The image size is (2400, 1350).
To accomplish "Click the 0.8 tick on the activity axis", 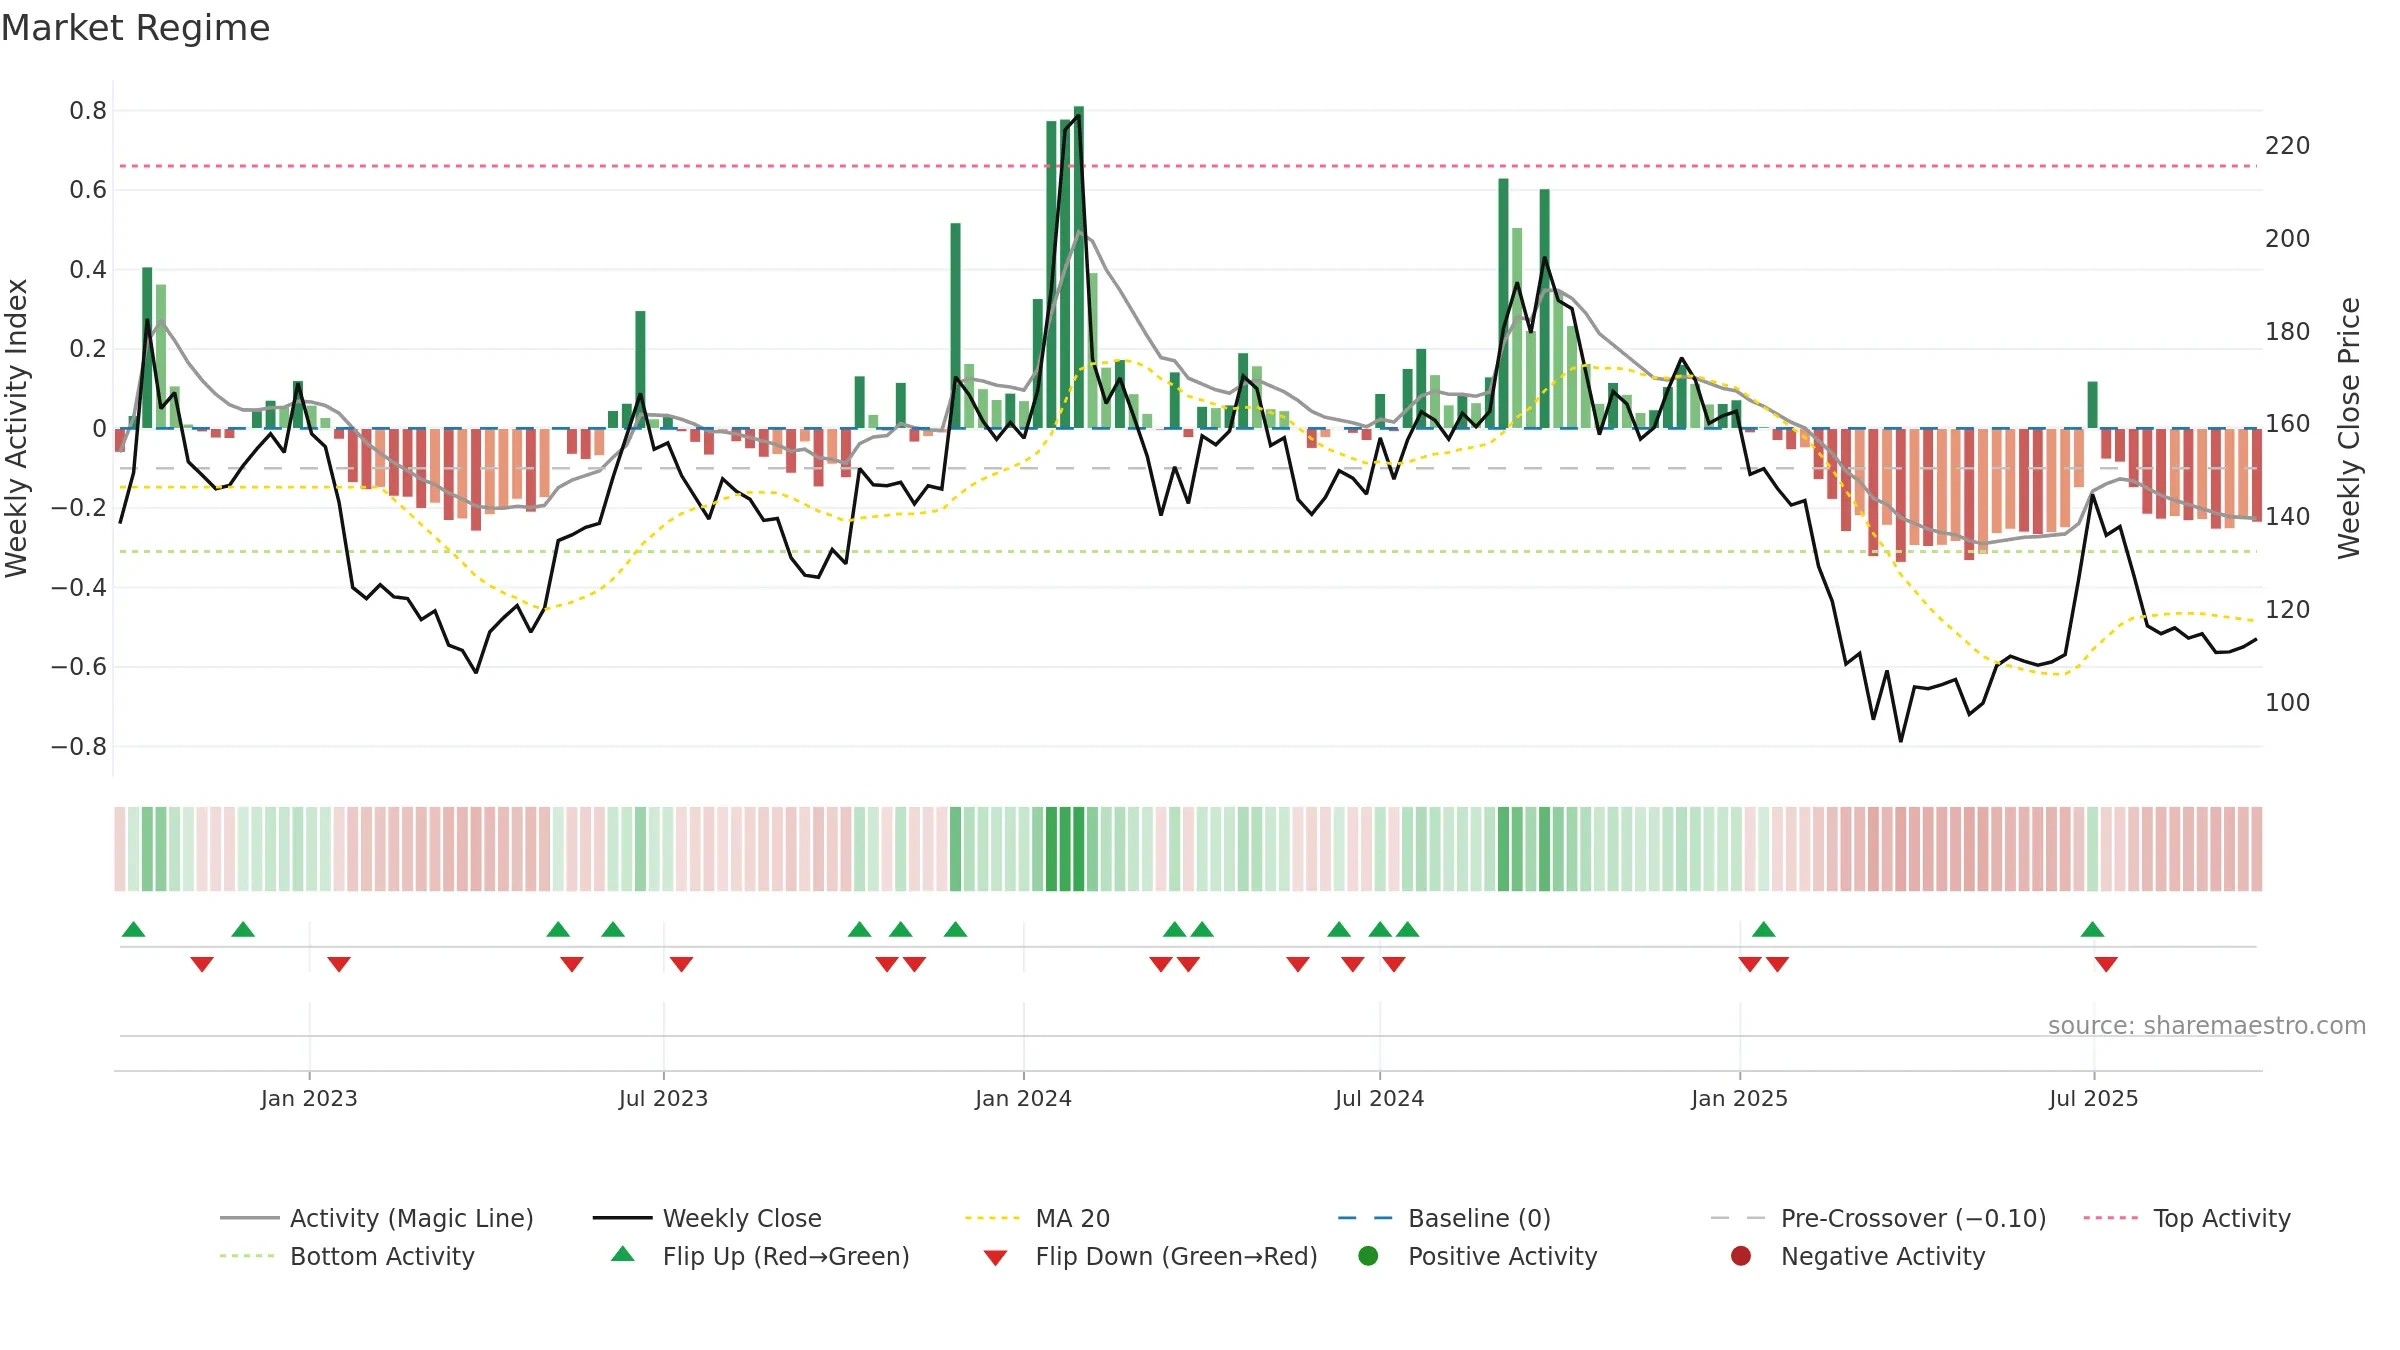I will (88, 111).
